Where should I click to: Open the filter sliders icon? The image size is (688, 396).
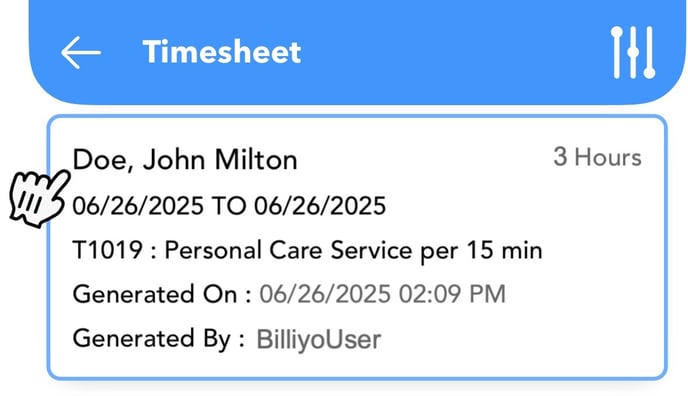tap(633, 53)
